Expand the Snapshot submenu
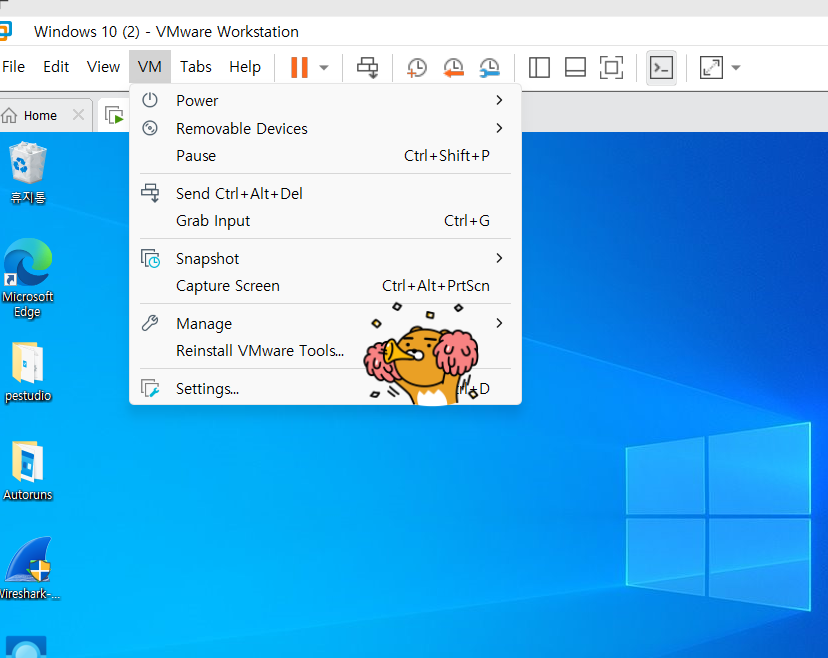This screenshot has width=828, height=658. [x=325, y=258]
